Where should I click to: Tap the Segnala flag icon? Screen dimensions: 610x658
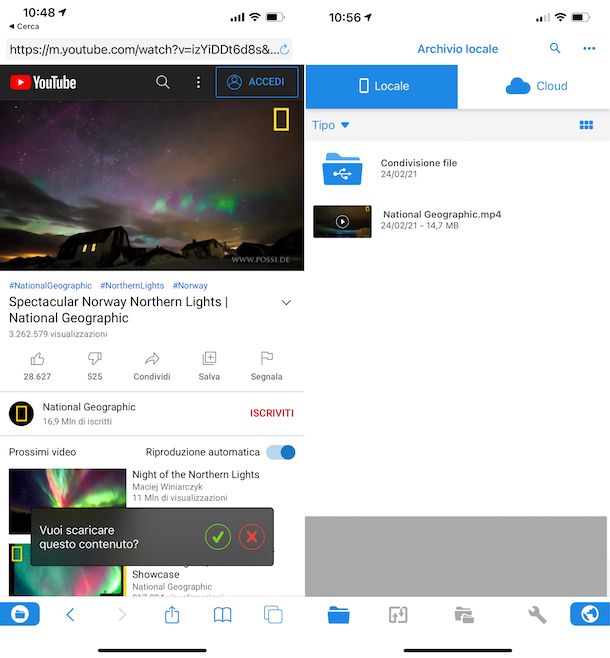point(266,358)
